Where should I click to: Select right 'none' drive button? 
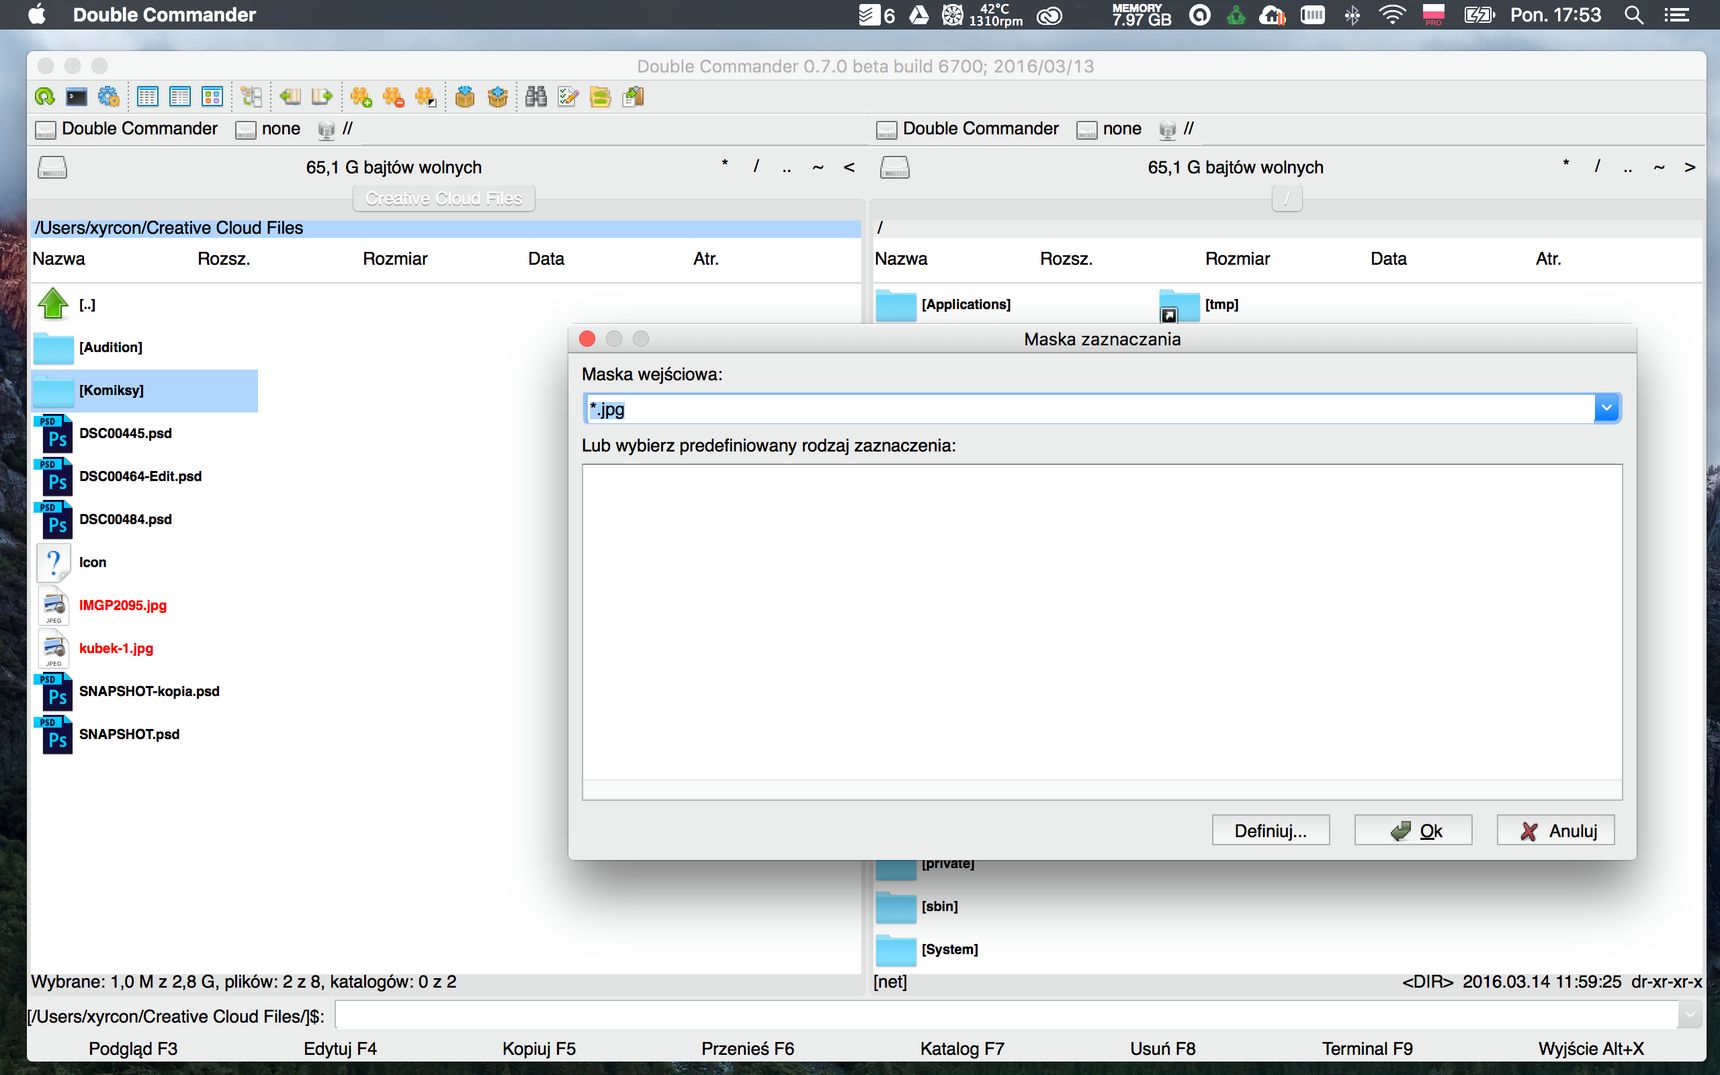[x=1109, y=129]
